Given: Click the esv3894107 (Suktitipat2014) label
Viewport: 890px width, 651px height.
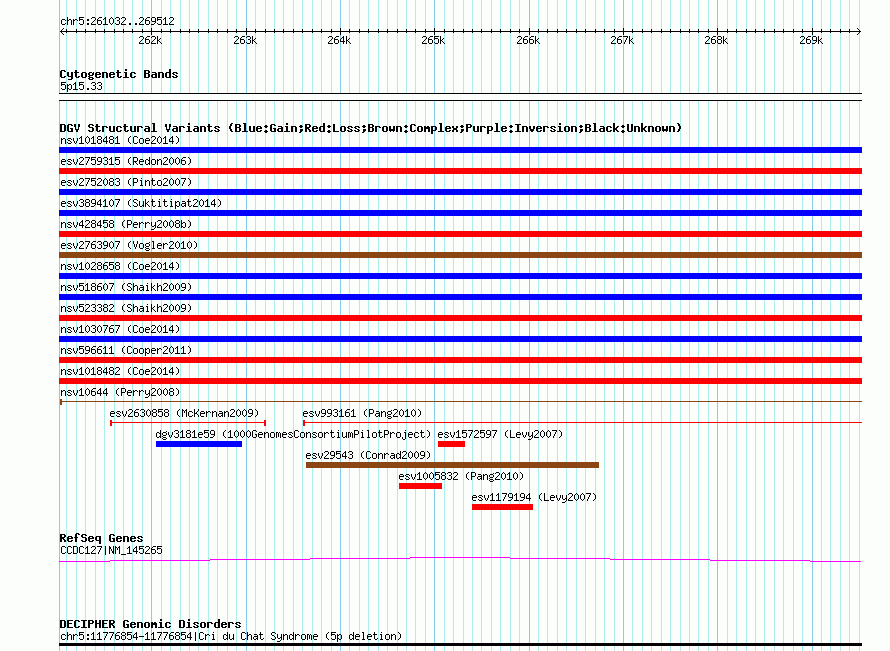Looking at the screenshot, I should point(140,203).
